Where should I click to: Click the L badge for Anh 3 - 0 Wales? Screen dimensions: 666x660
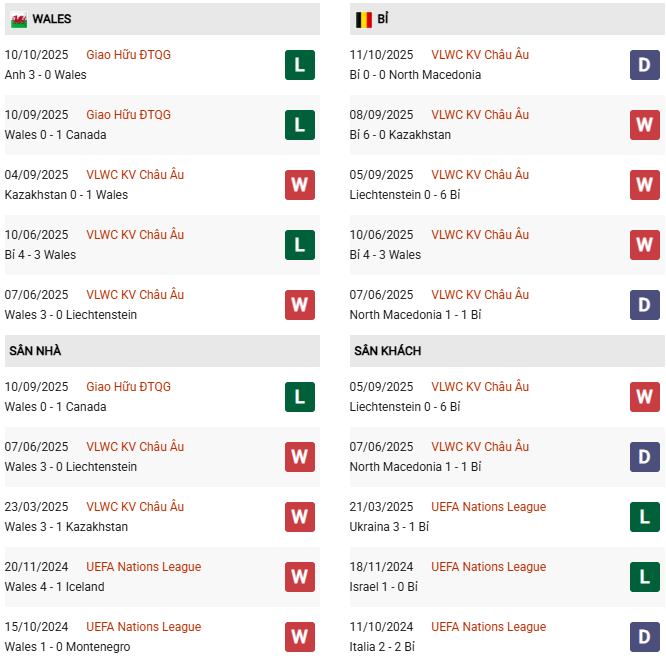[300, 65]
